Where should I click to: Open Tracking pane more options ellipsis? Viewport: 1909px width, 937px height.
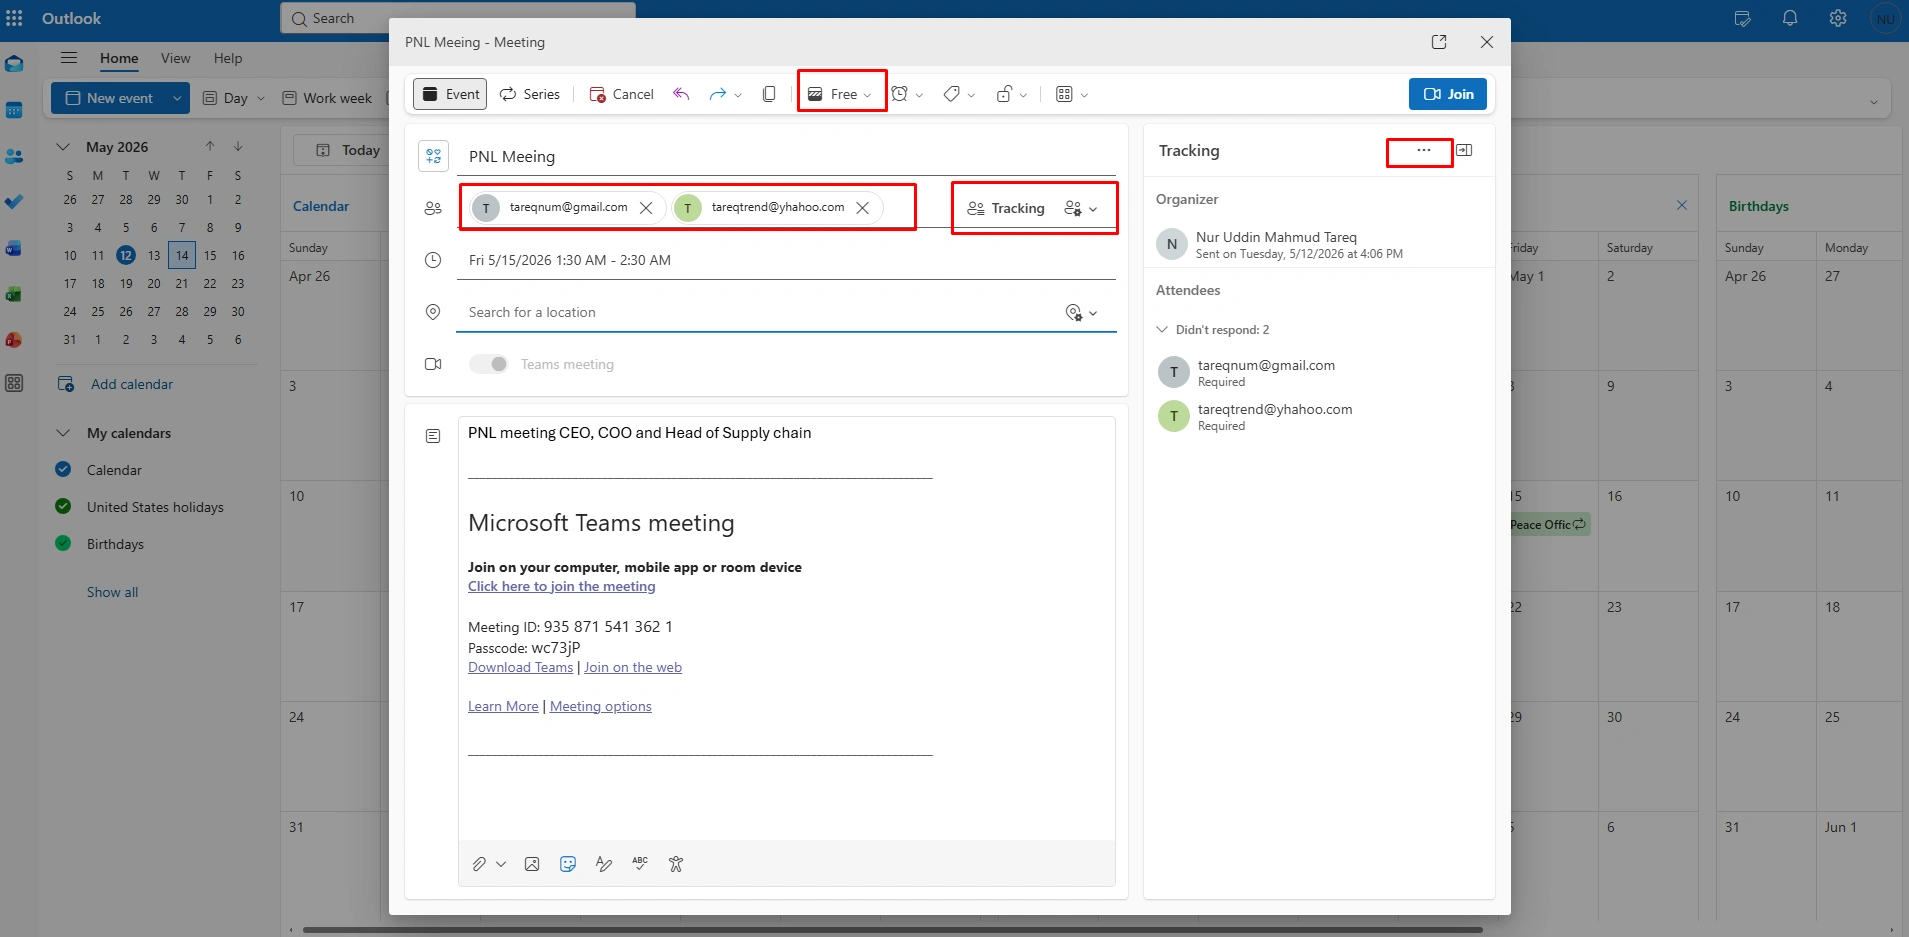(1424, 150)
